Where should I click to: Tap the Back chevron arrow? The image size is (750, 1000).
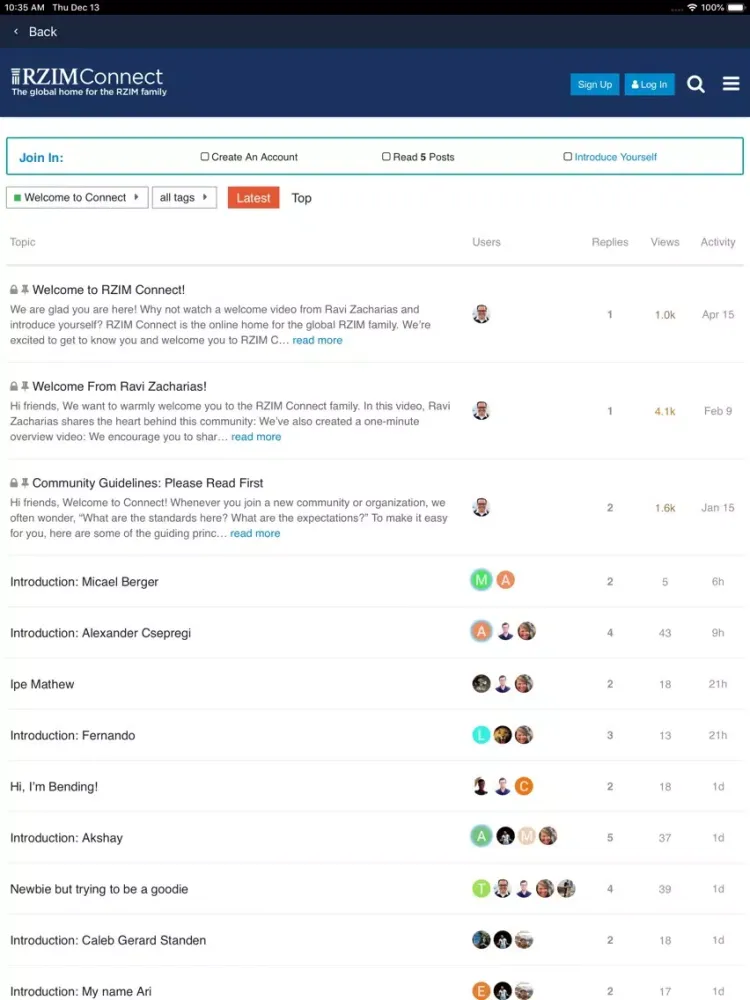tap(16, 31)
